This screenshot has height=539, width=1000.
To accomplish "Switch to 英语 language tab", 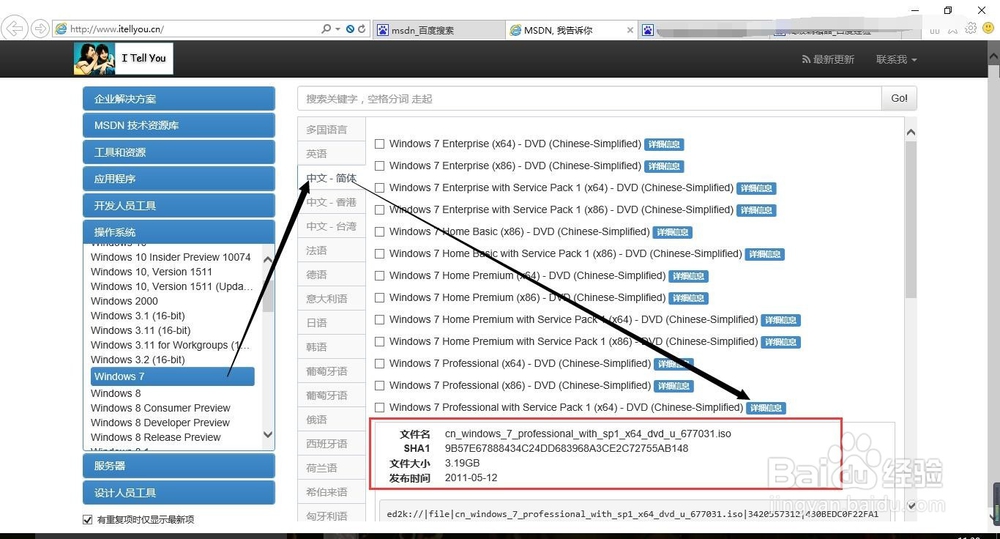I will pyautogui.click(x=332, y=154).
